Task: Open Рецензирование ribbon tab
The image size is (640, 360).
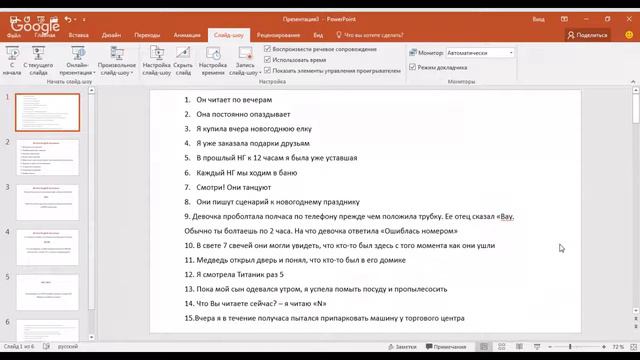Action: pos(278,35)
